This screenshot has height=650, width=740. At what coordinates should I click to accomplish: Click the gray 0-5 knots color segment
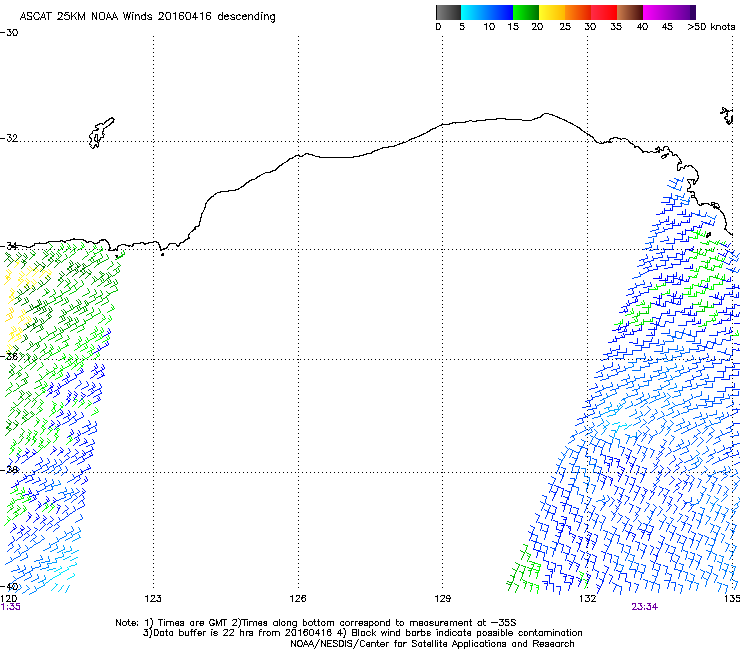(x=448, y=12)
